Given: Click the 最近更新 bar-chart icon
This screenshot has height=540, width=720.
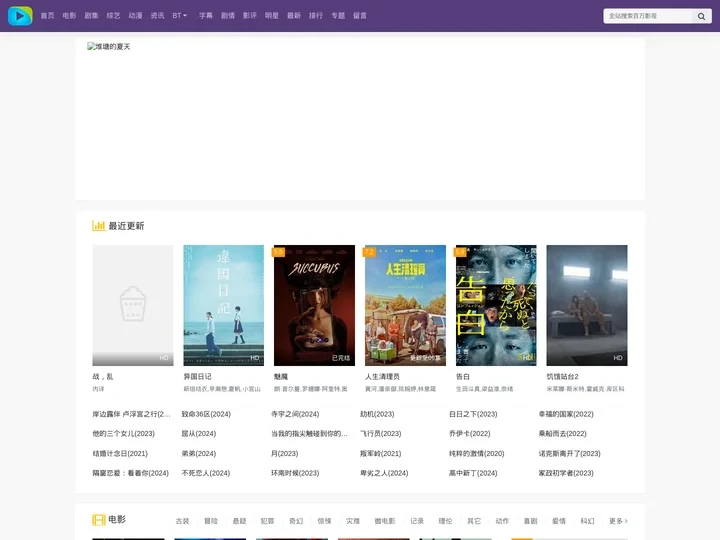Looking at the screenshot, I should (99, 225).
